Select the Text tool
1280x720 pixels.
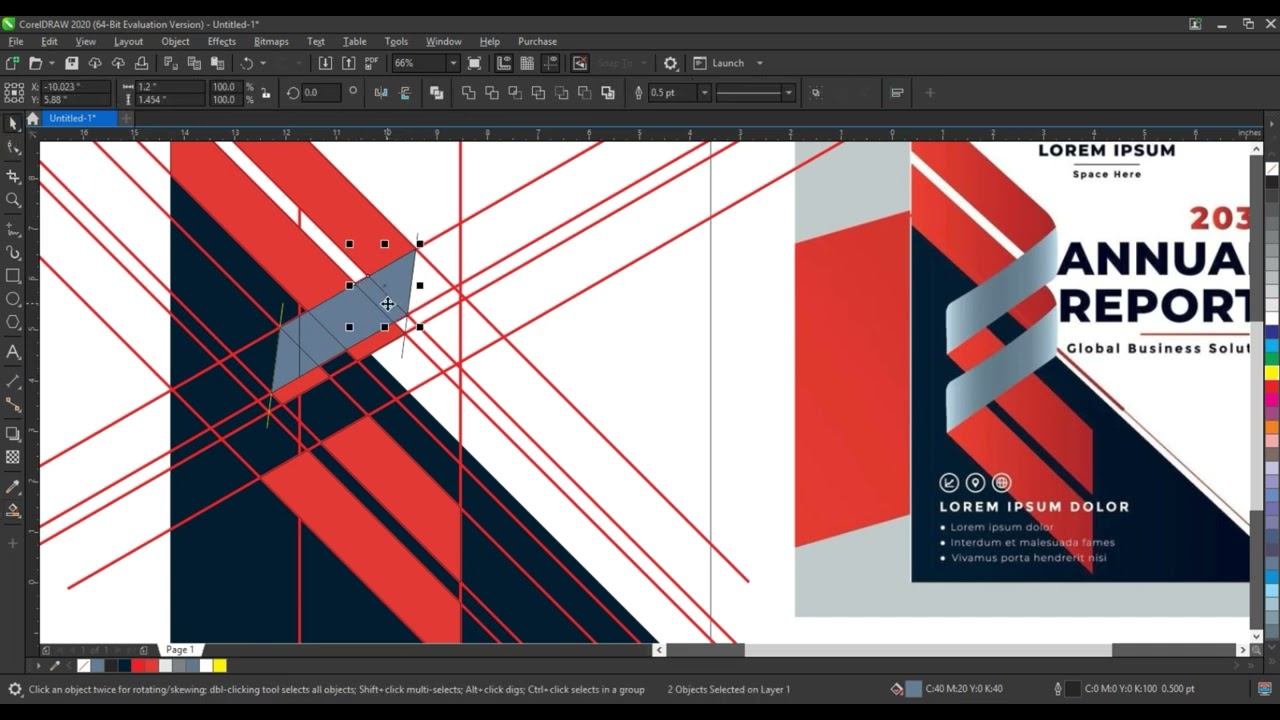tap(13, 352)
